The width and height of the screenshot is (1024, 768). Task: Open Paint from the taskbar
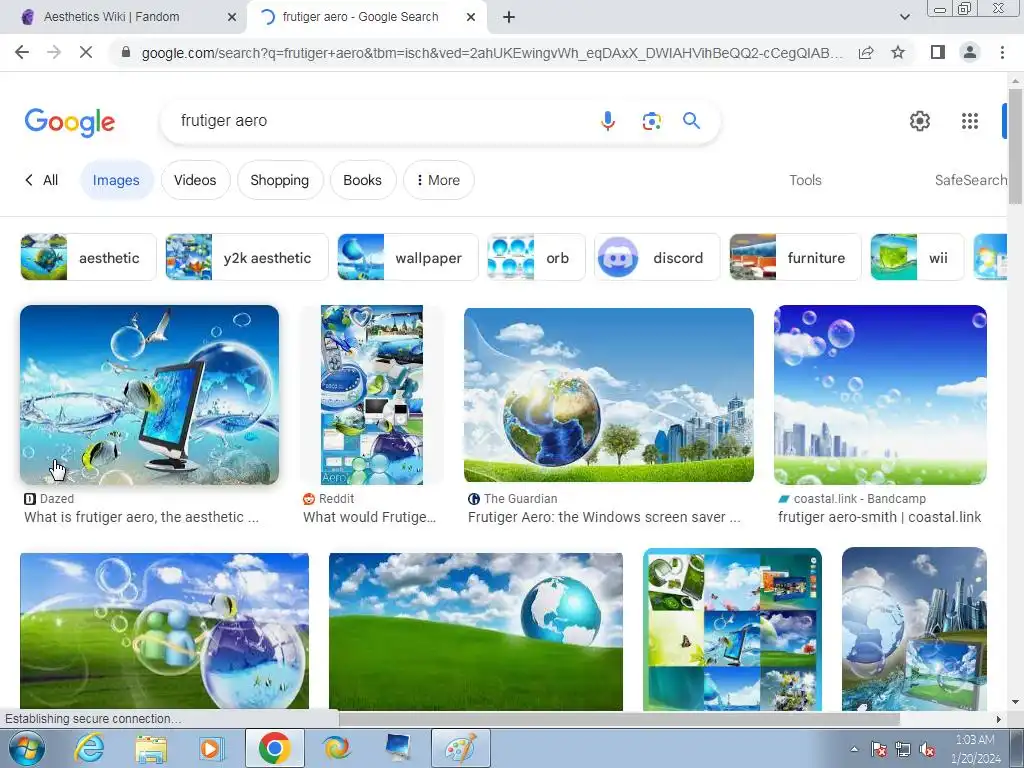(x=460, y=748)
